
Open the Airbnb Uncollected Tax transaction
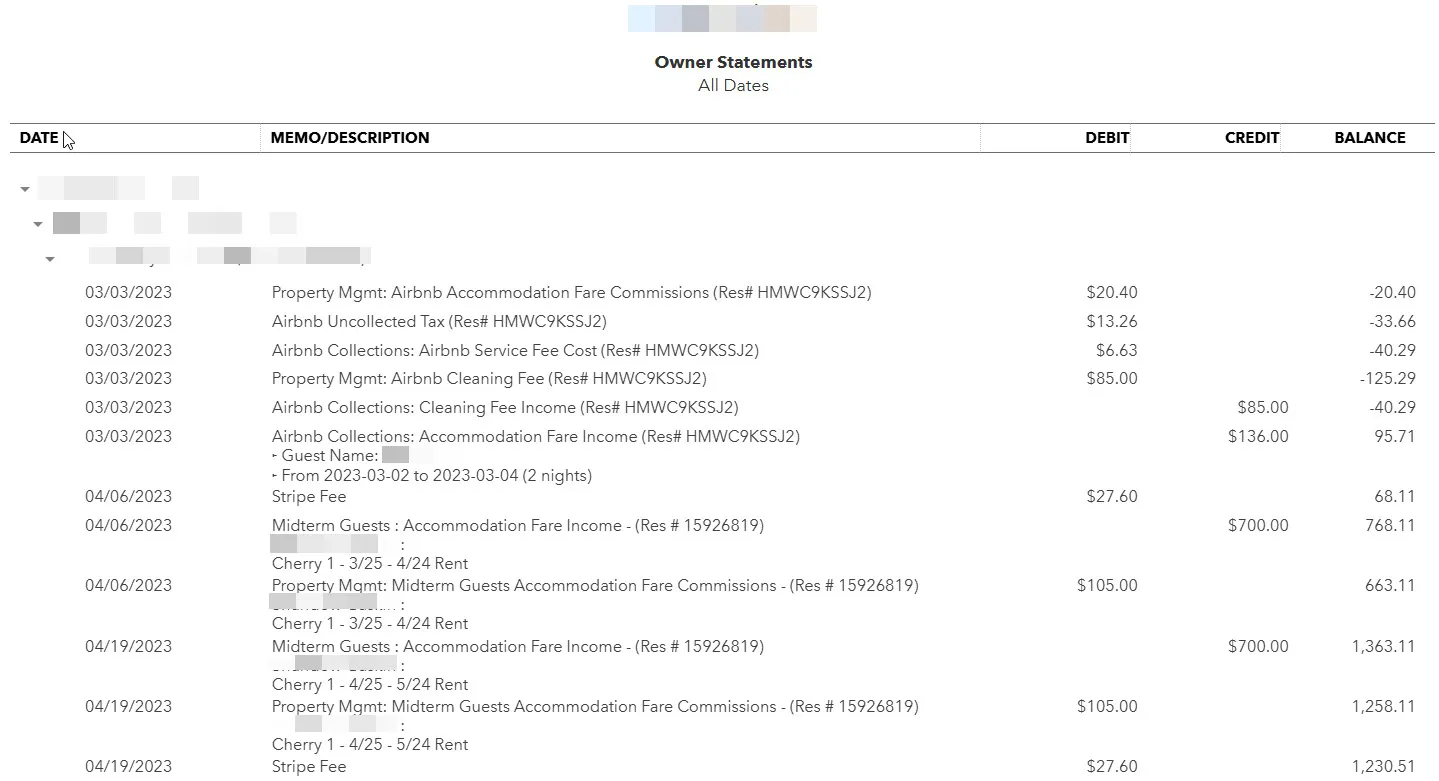[x=439, y=322]
